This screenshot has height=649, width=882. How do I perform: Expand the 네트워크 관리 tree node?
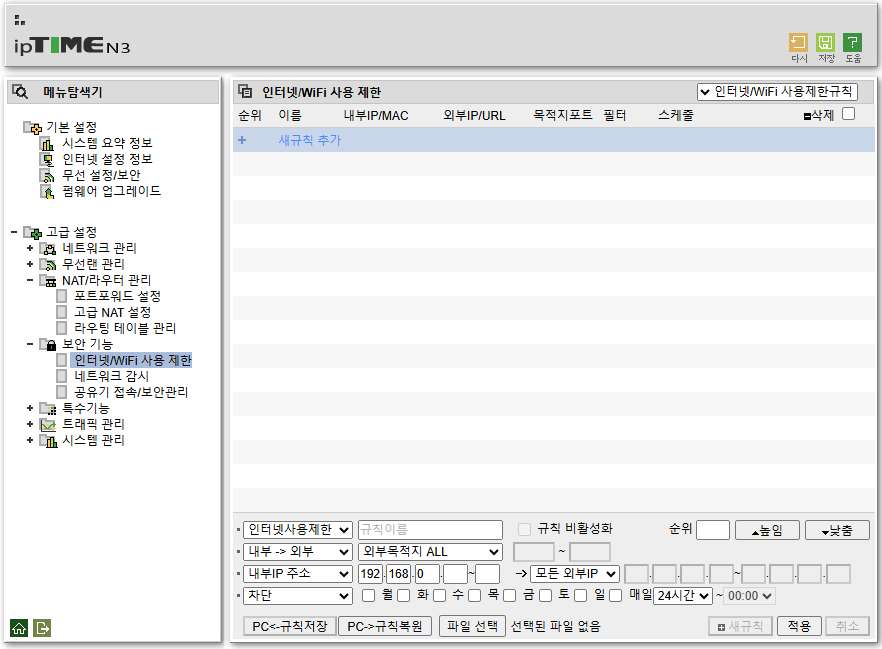(30, 248)
